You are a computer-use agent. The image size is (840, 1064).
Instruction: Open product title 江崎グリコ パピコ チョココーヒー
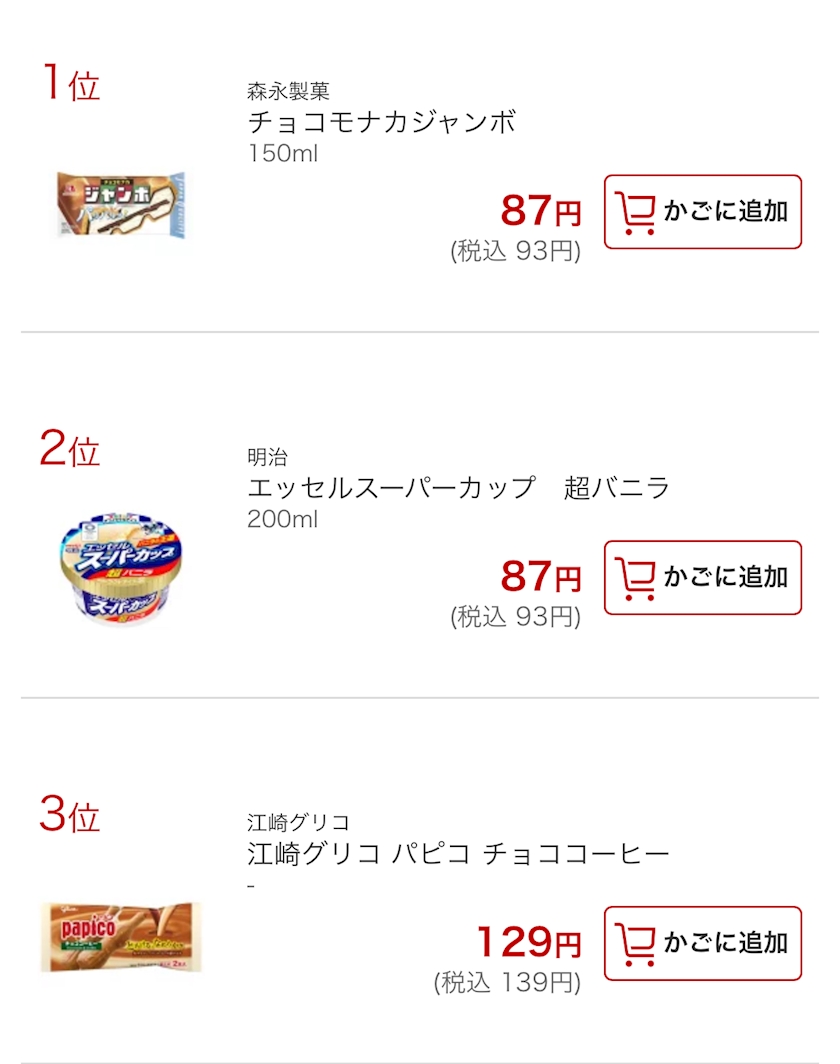pos(458,854)
